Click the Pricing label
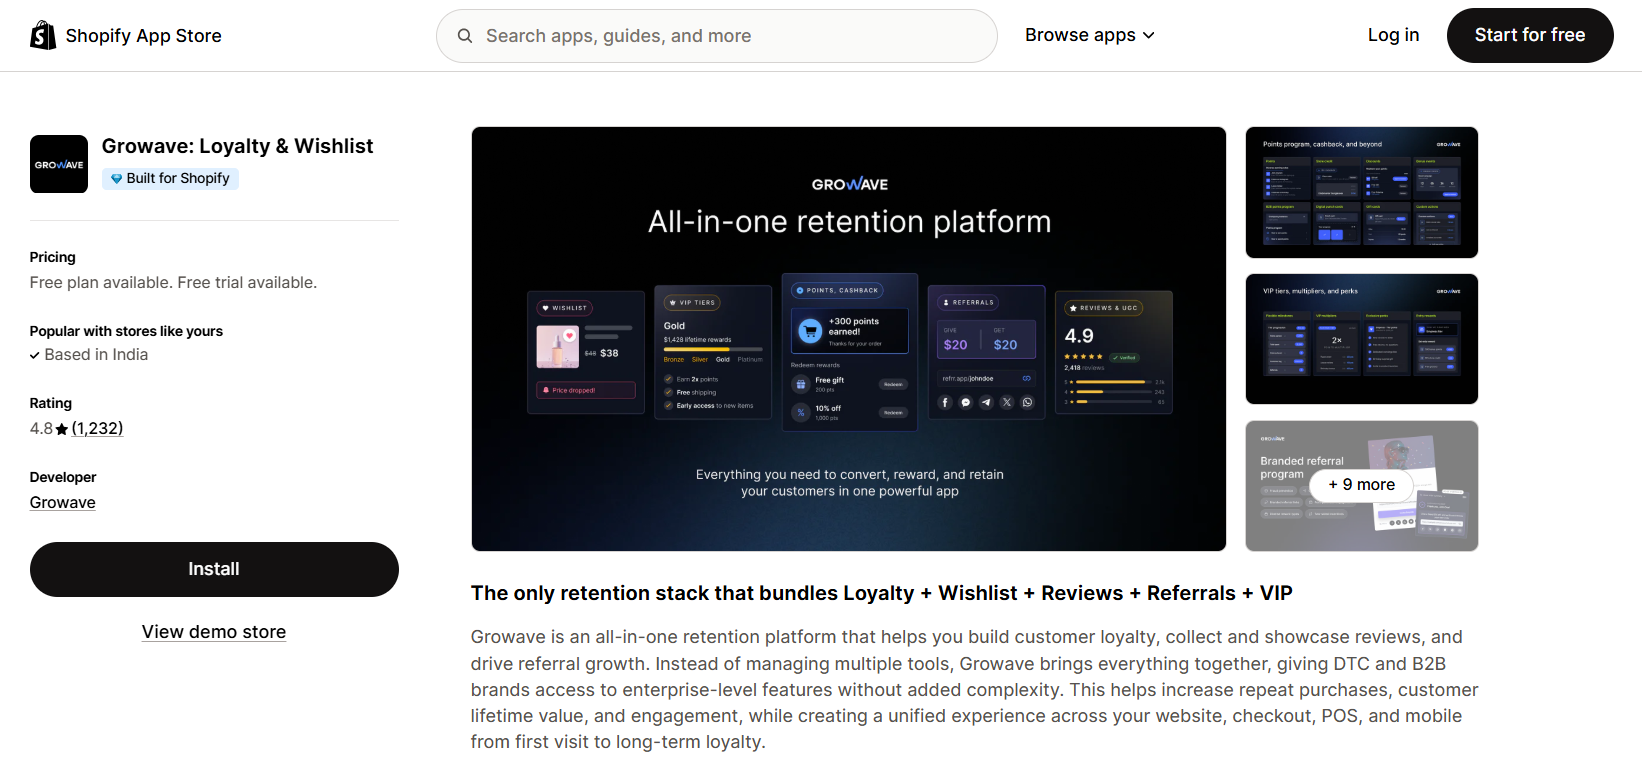1642x757 pixels. 53,257
